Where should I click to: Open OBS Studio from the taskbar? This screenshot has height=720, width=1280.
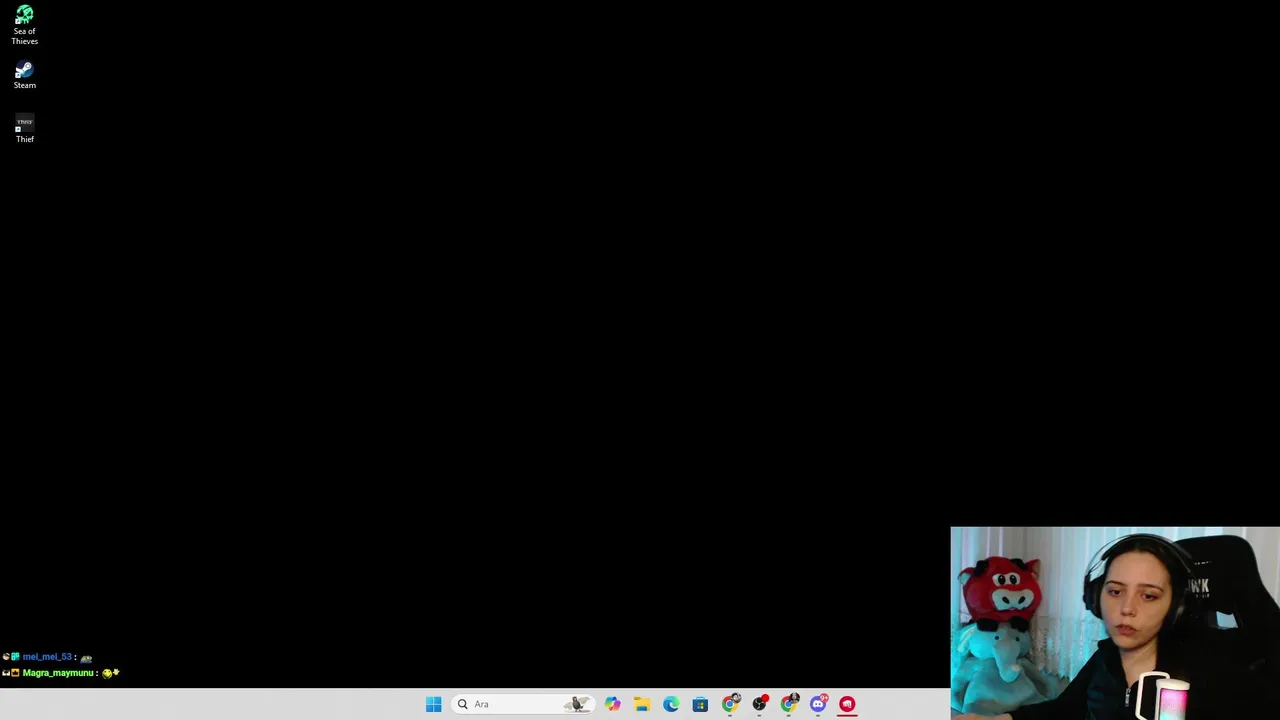[759, 704]
